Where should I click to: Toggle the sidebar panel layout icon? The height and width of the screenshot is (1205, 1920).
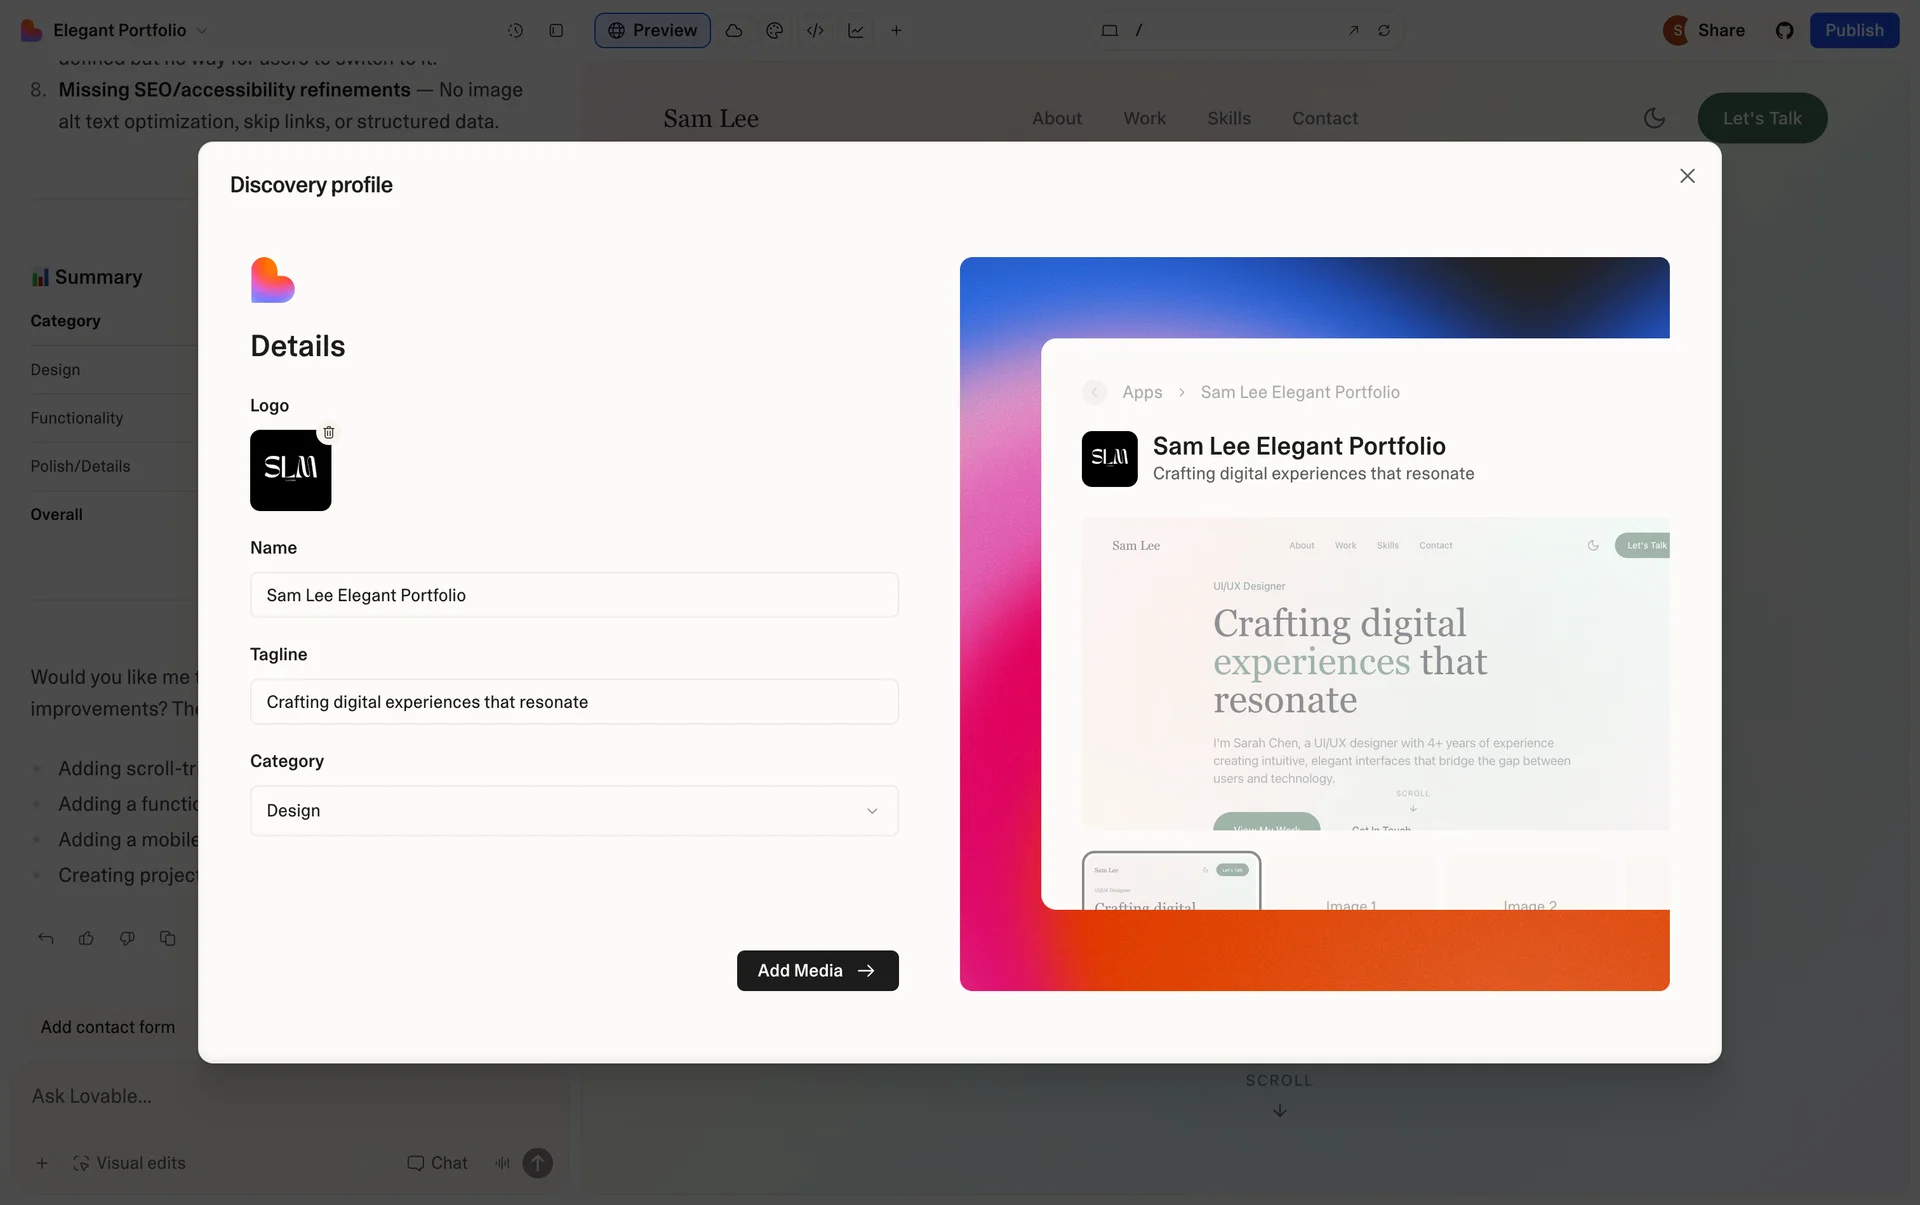[556, 30]
